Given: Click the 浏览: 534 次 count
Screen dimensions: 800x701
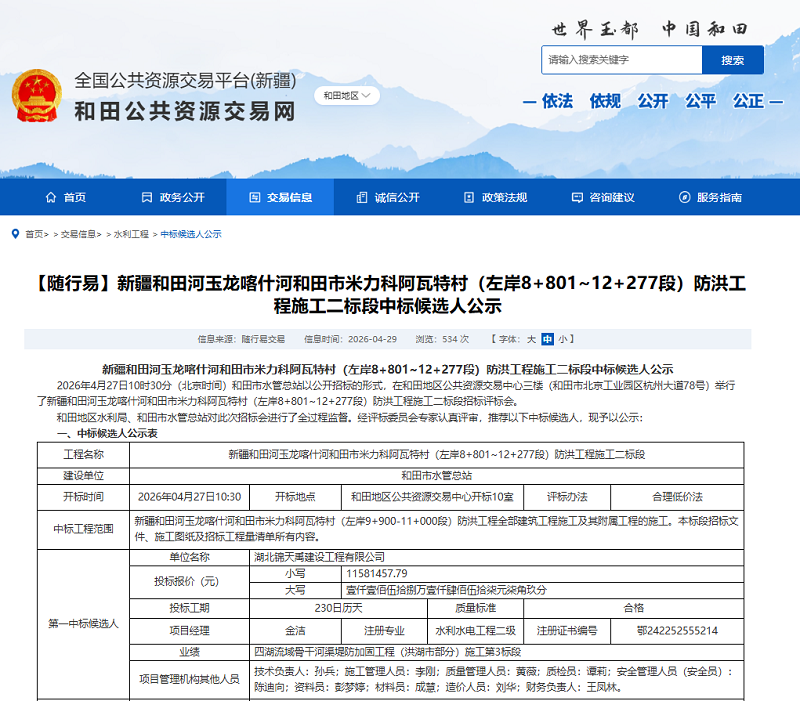Looking at the screenshot, I should (x=442, y=339).
